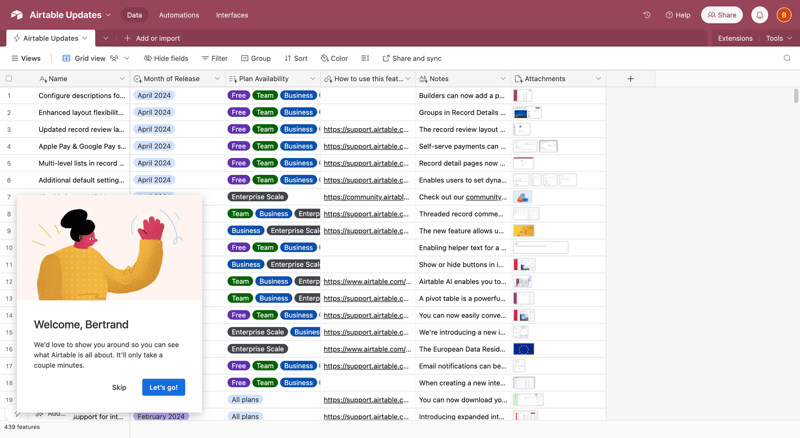Open row 12 www.airtable.com link
Image resolution: width=800 pixels, height=438 pixels.
tap(367, 281)
